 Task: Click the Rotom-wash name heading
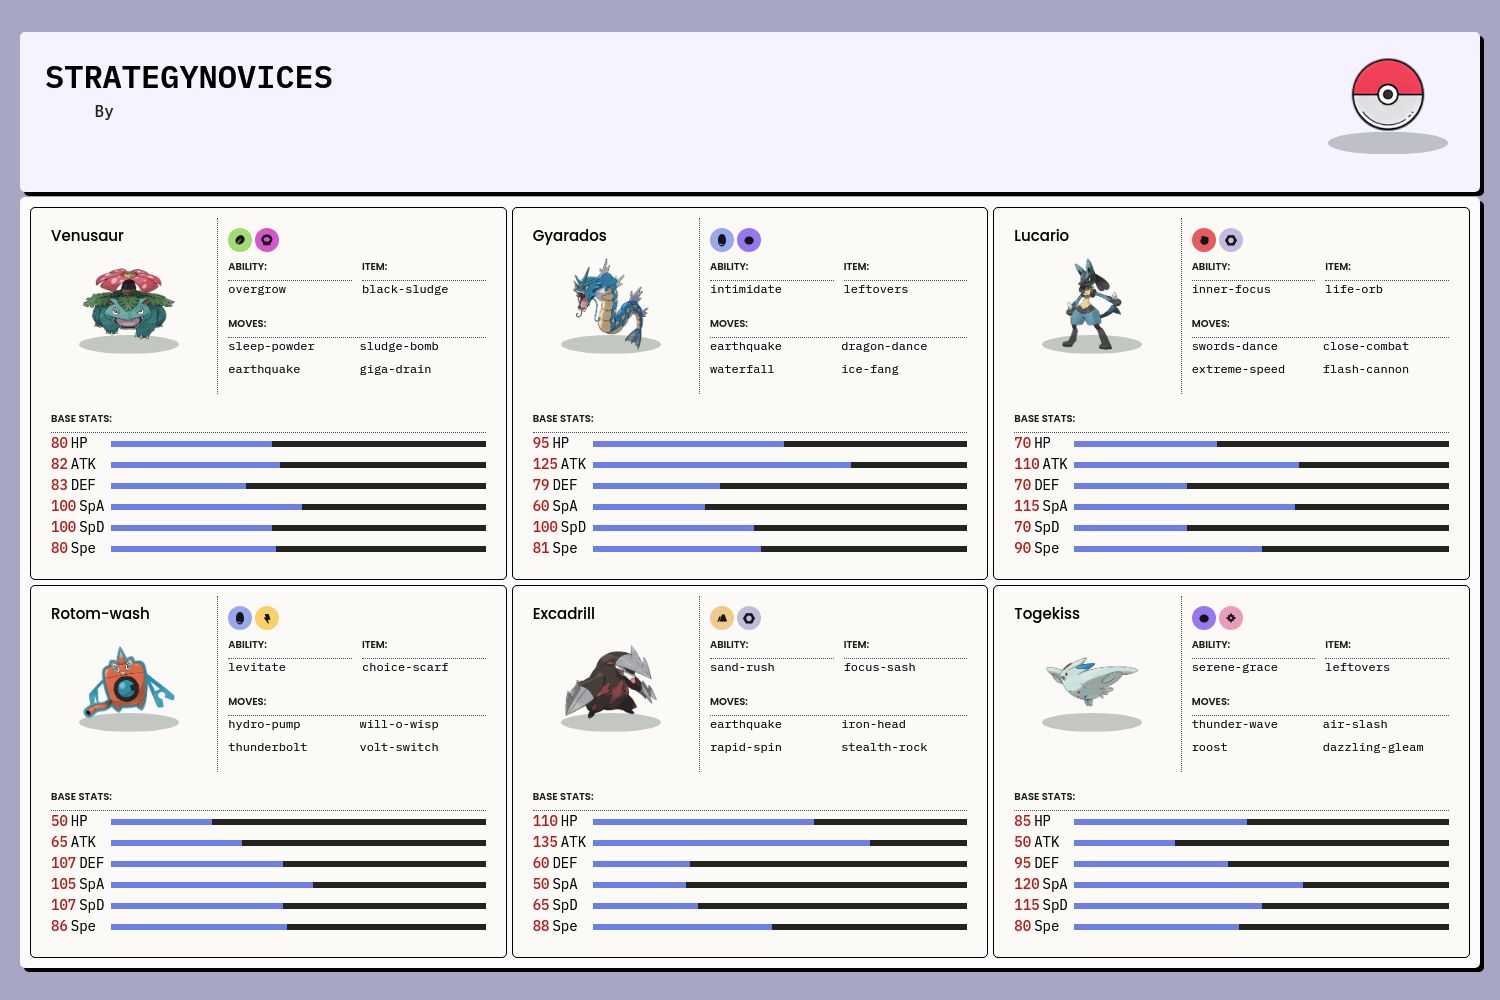click(x=100, y=614)
